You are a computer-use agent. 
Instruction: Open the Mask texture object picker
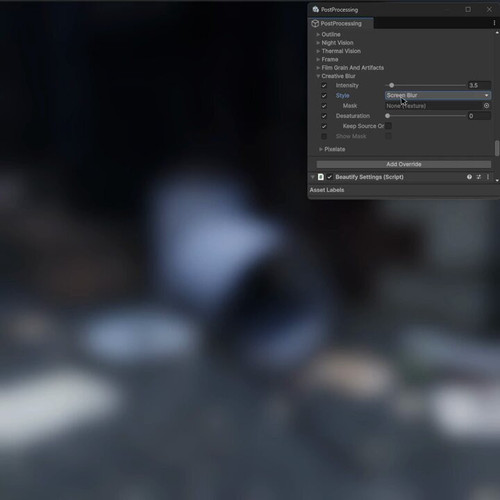point(486,106)
